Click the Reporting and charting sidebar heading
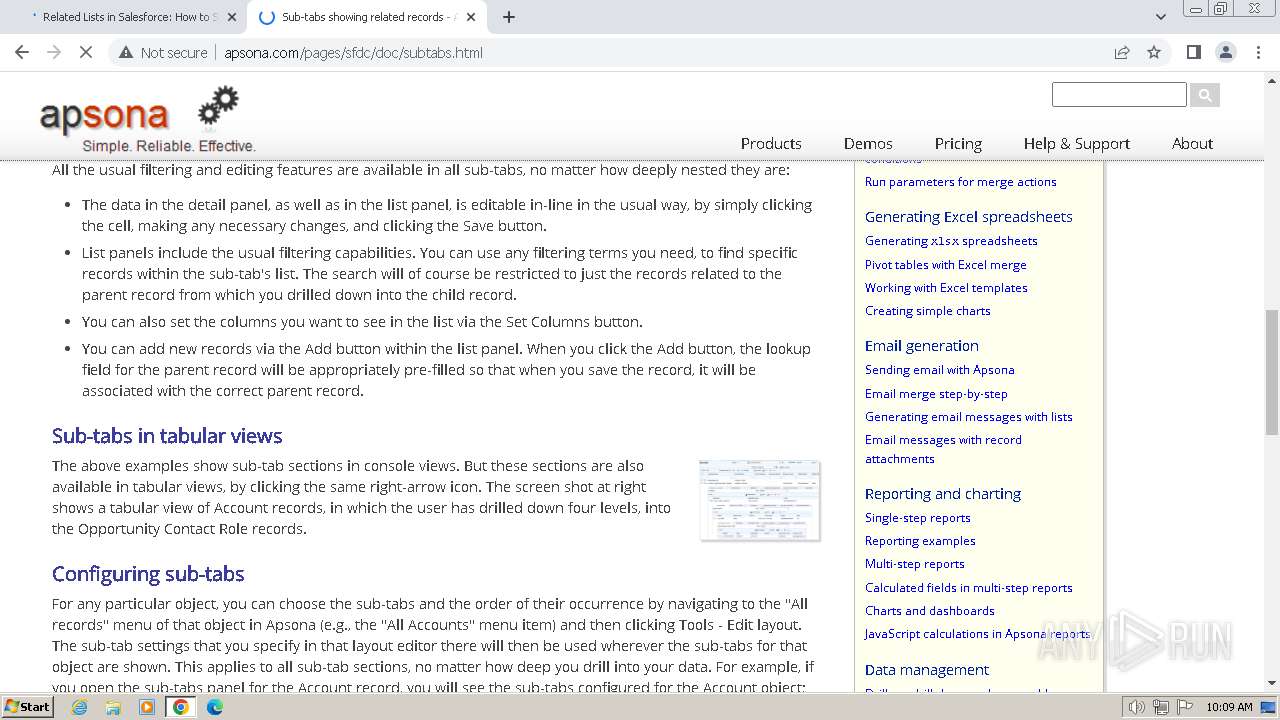 click(x=942, y=494)
